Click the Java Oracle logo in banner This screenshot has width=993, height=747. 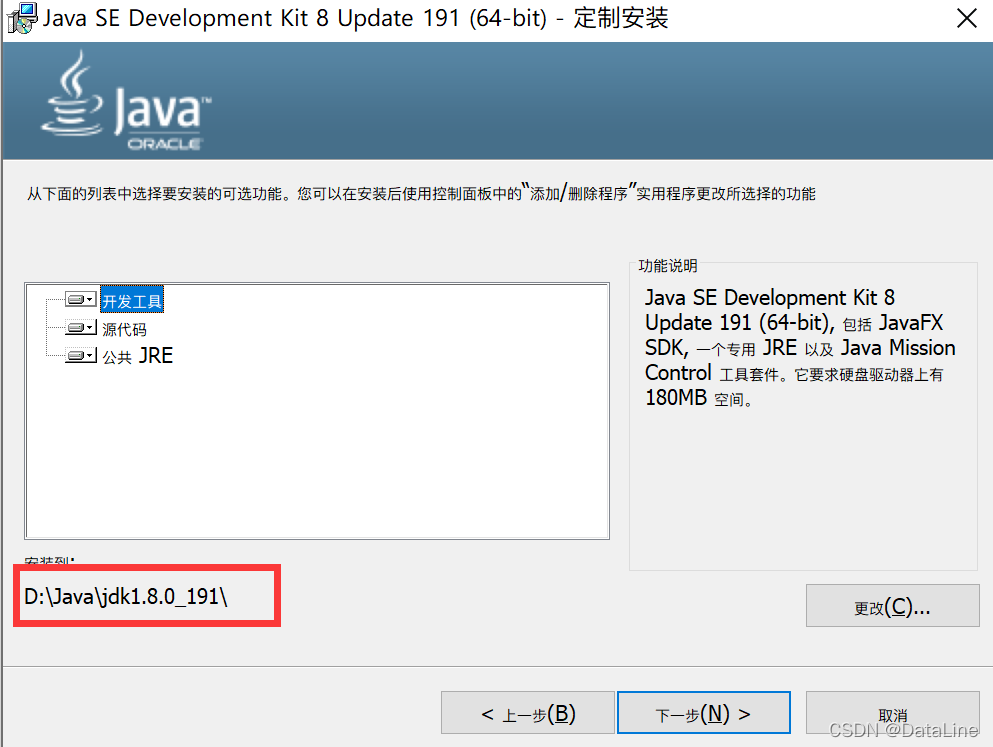(127, 101)
